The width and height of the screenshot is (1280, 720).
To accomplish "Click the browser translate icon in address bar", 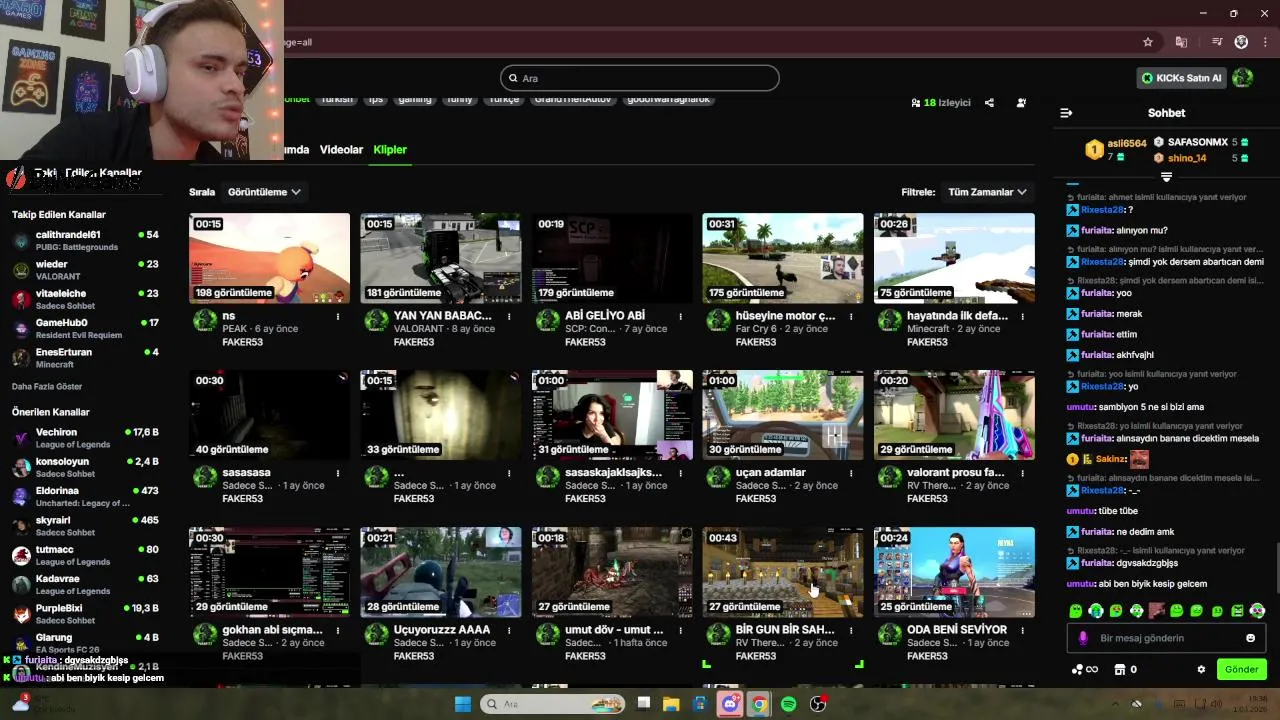I will coord(1181,42).
